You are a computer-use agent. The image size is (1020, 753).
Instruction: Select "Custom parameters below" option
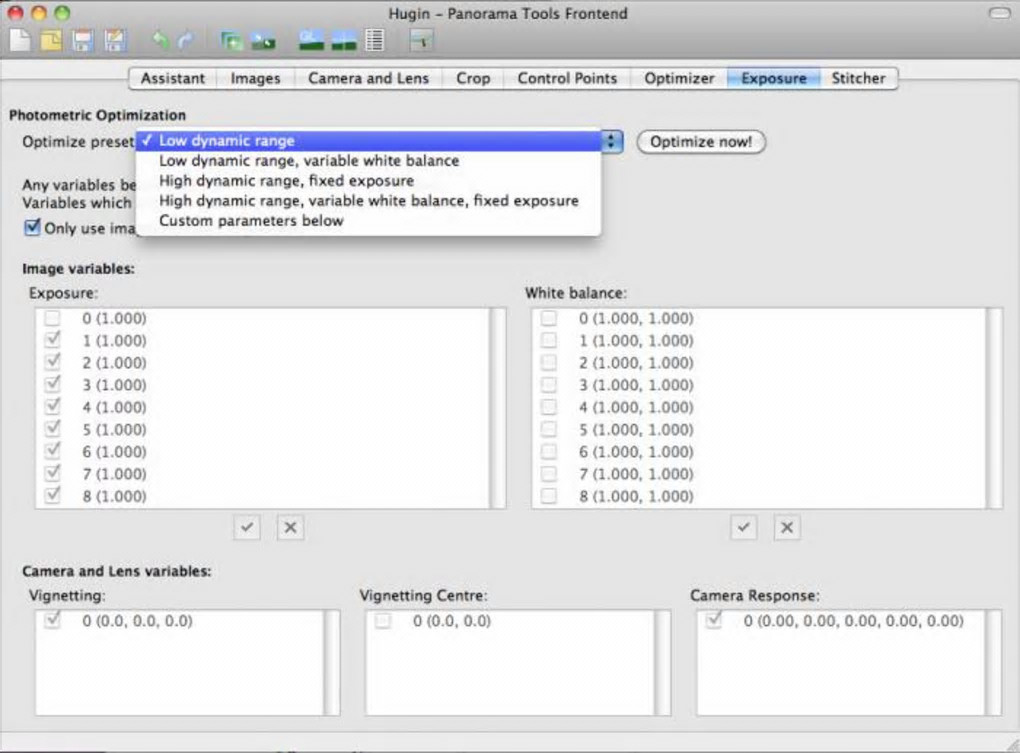click(x=368, y=220)
